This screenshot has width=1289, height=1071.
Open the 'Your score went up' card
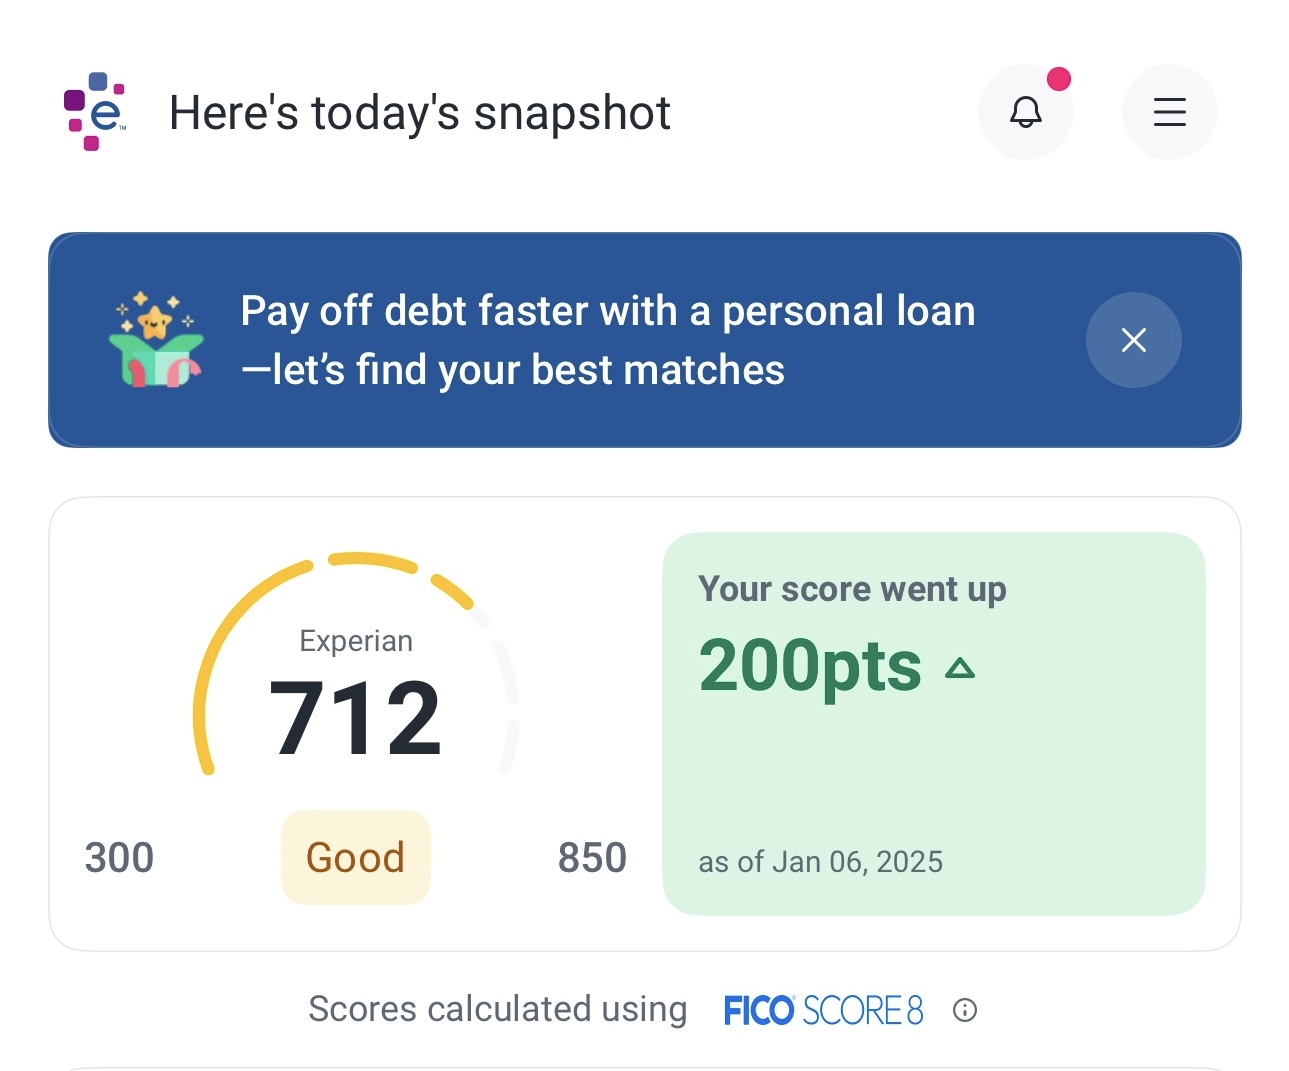934,724
